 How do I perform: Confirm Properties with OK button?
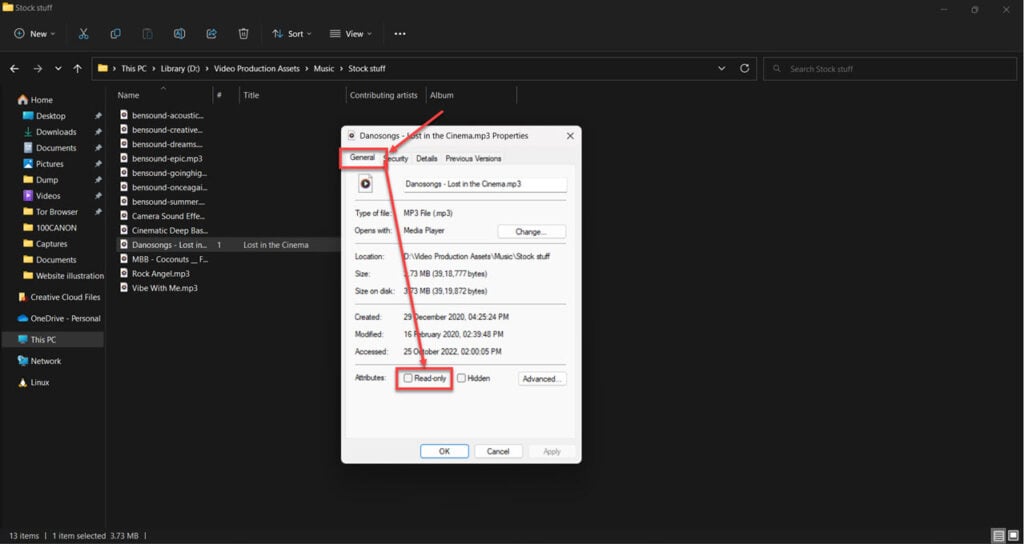click(444, 451)
